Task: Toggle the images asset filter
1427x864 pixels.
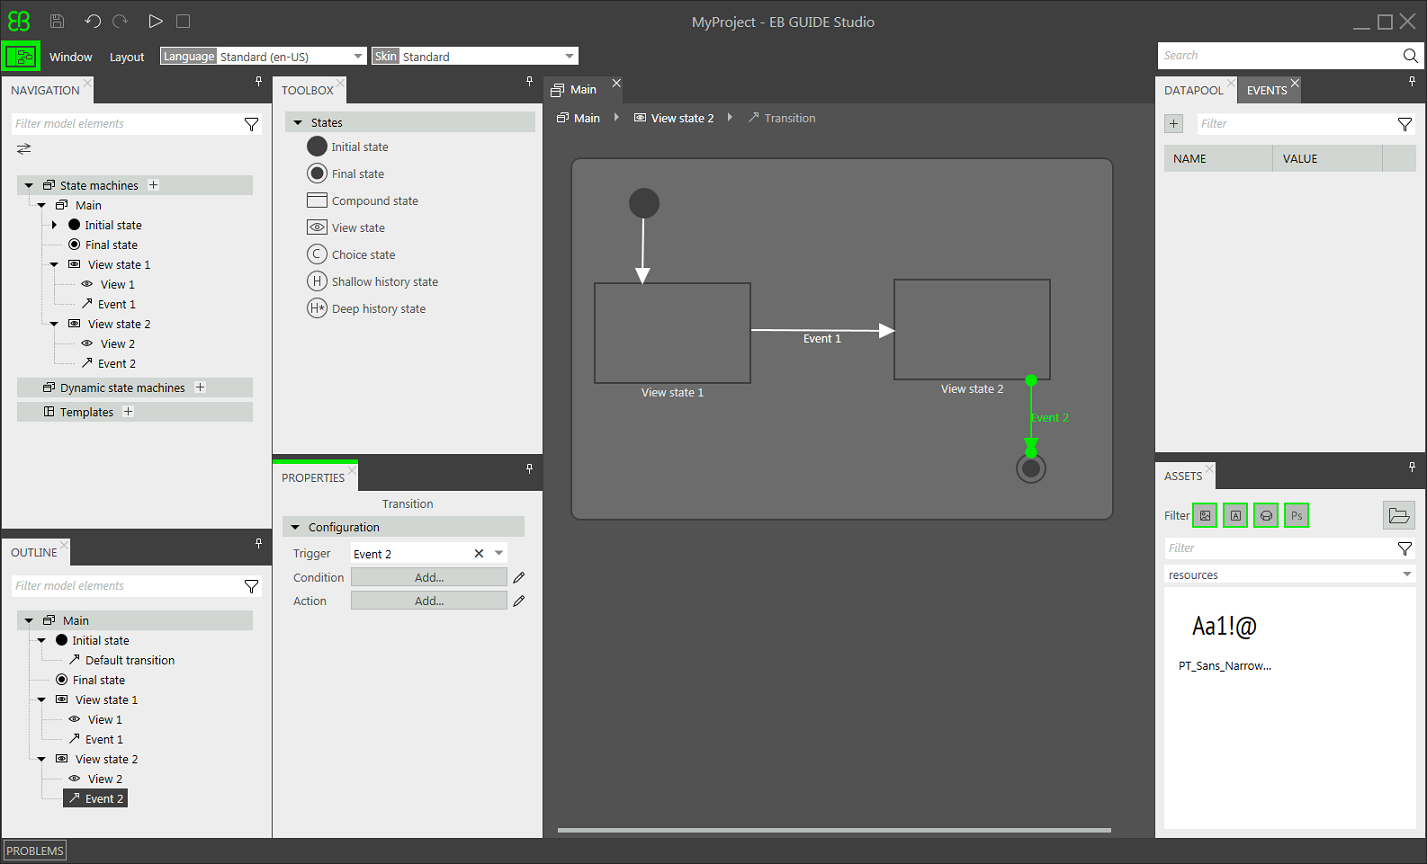Action: point(1205,516)
